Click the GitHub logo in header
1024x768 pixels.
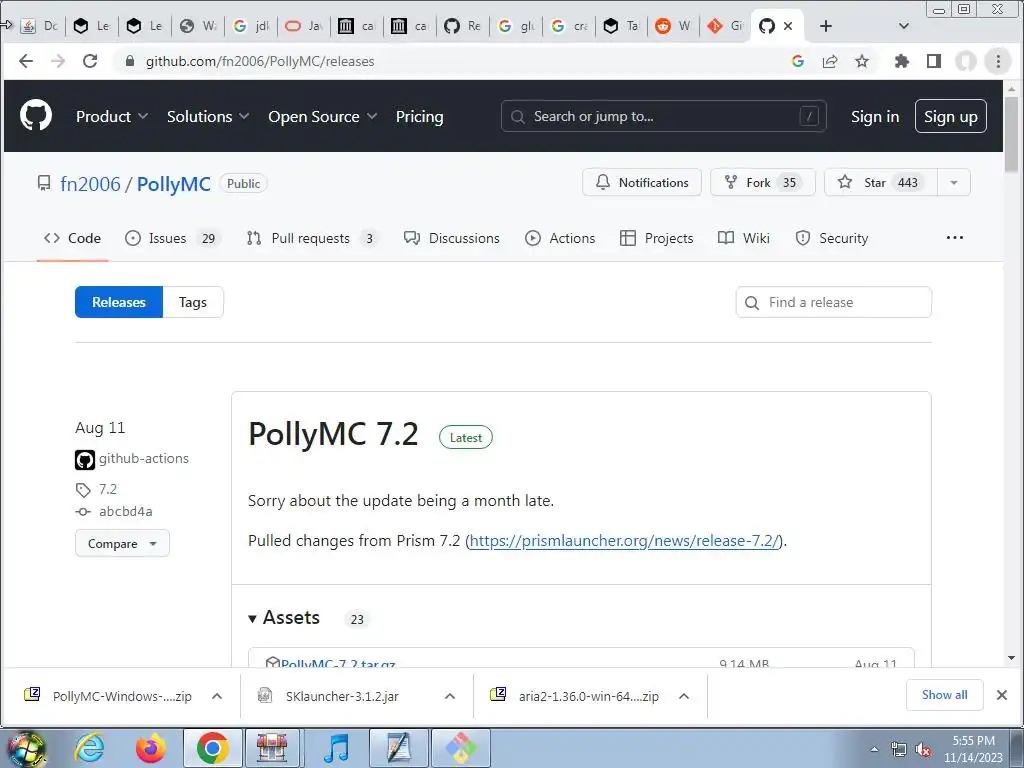36,116
